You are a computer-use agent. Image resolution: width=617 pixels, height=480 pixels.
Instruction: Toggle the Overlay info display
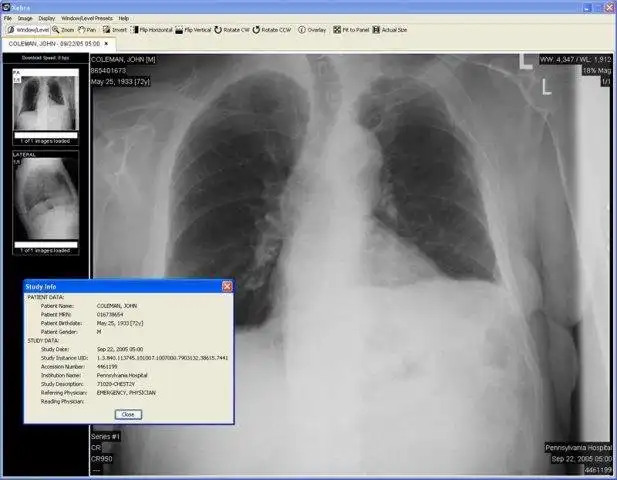pos(312,30)
